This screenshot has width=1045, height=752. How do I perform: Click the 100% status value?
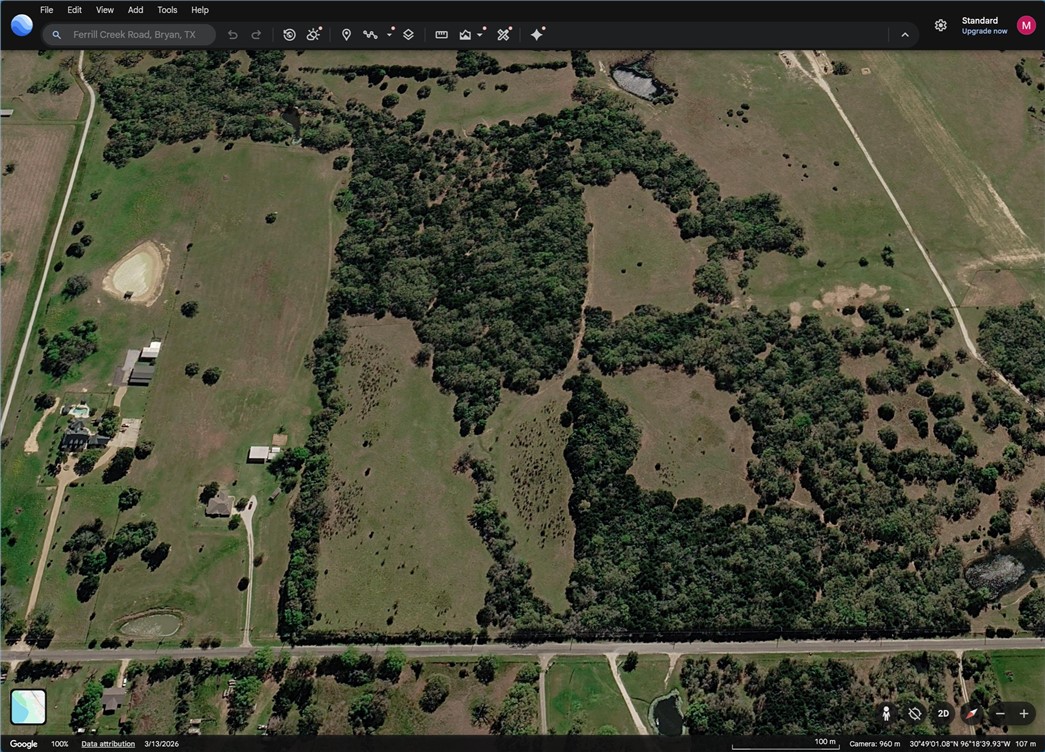click(x=60, y=744)
